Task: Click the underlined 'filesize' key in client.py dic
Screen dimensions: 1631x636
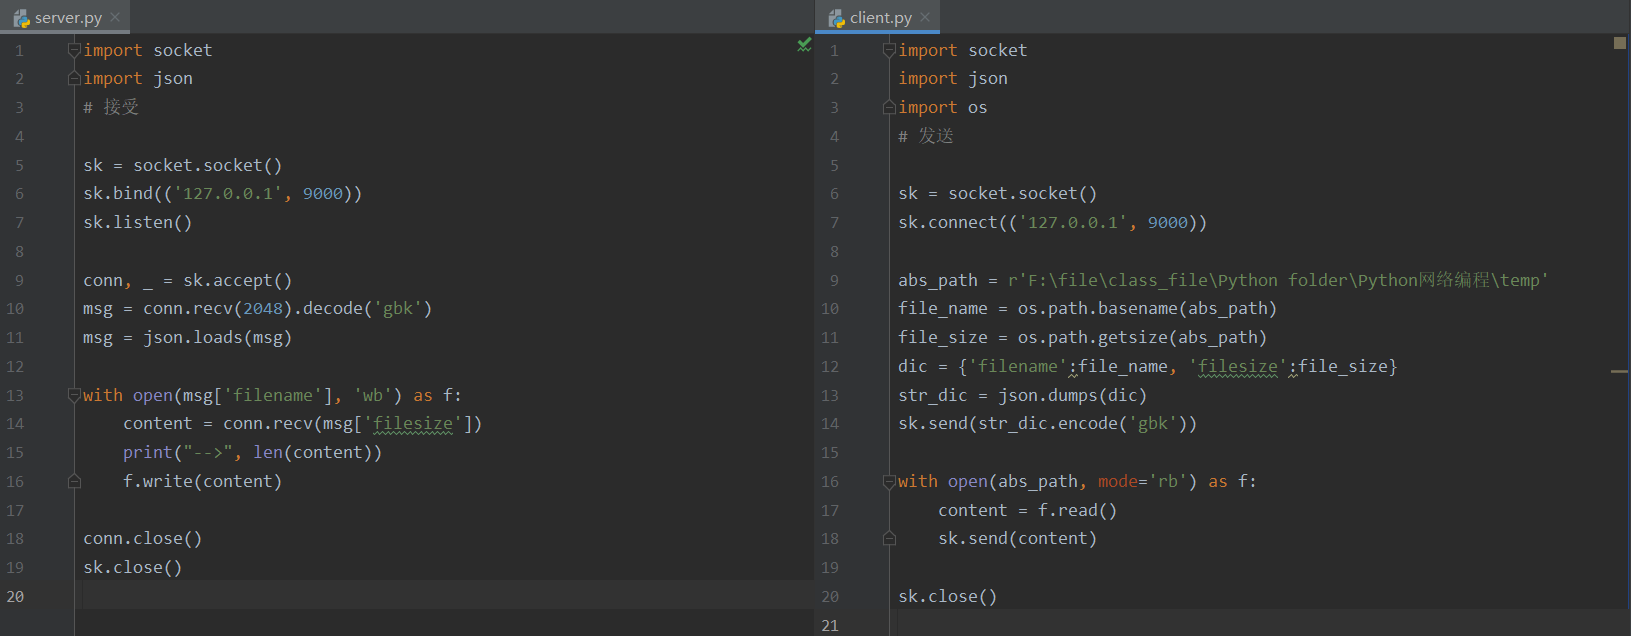Action: (1238, 367)
